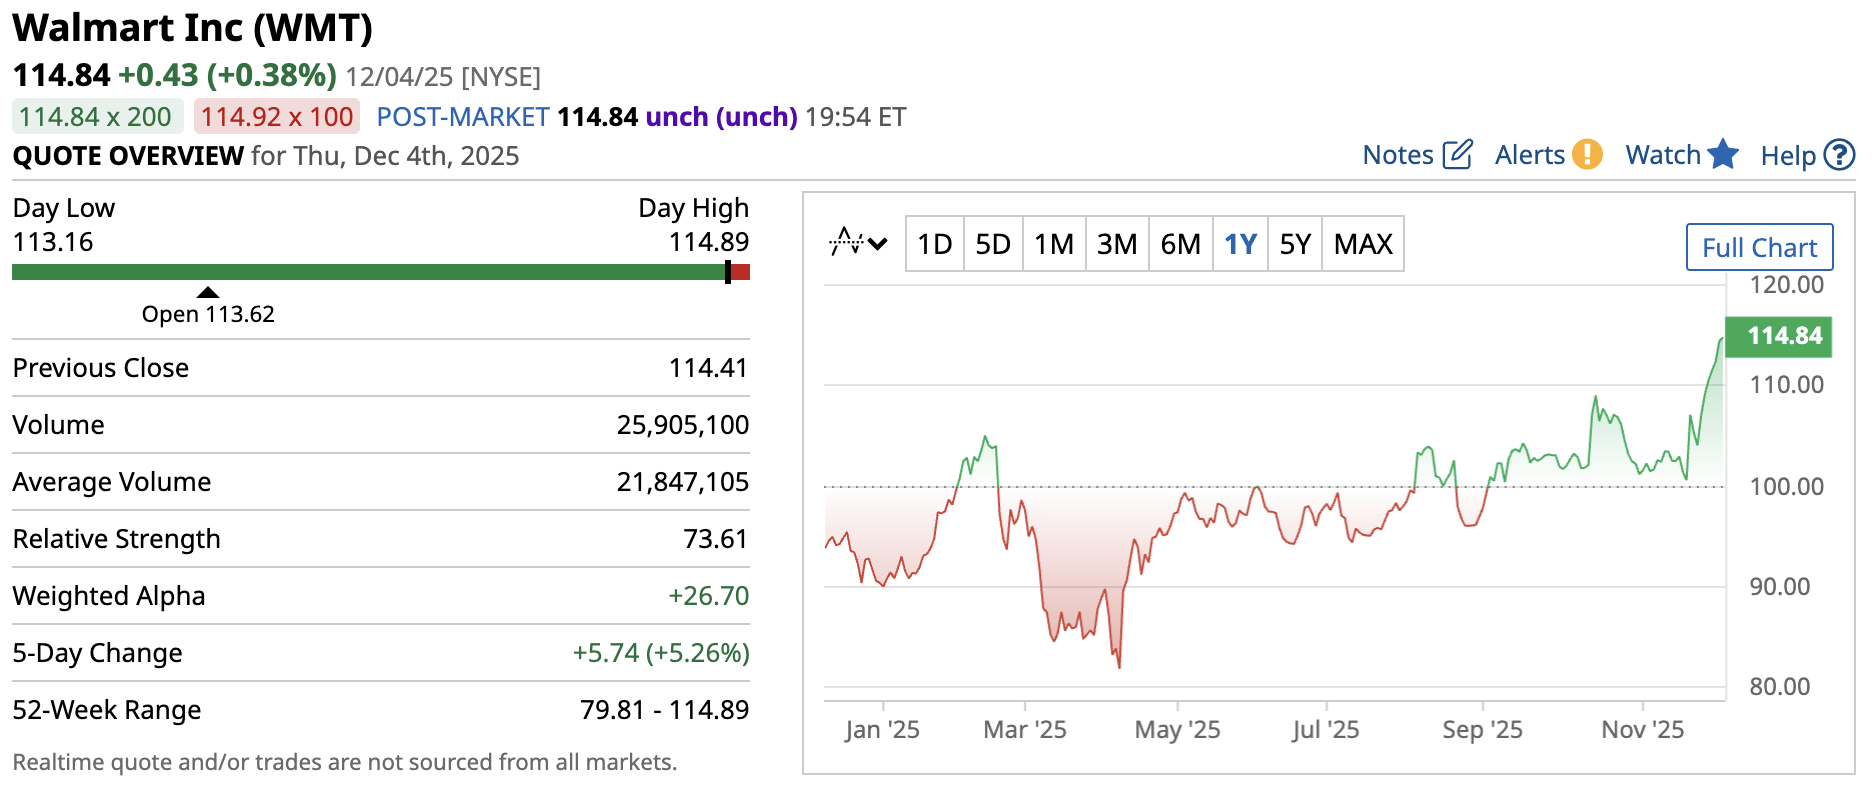Viewport: 1874px width, 790px height.
Task: Choose the 6M chart timeframe
Action: pyautogui.click(x=1180, y=244)
